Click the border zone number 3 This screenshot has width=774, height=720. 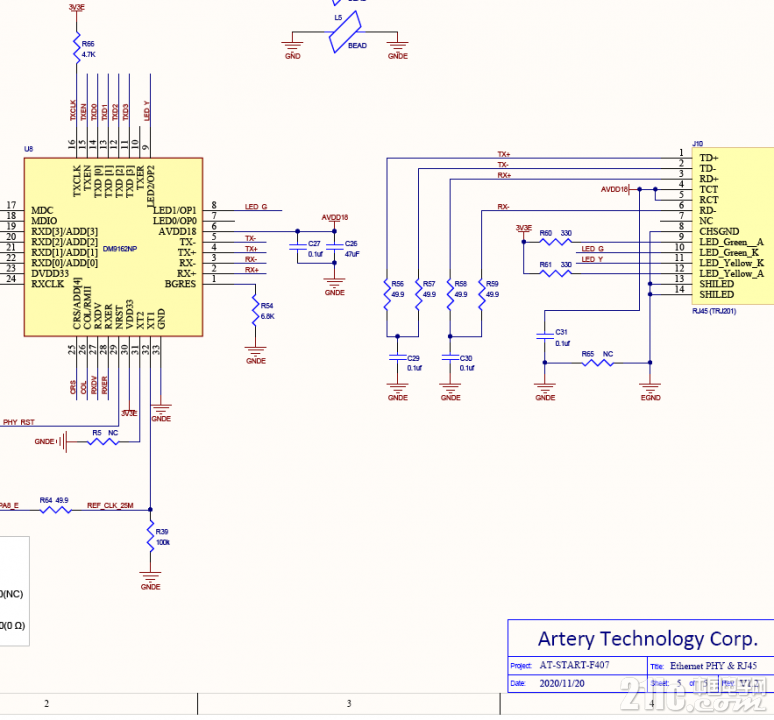(348, 703)
